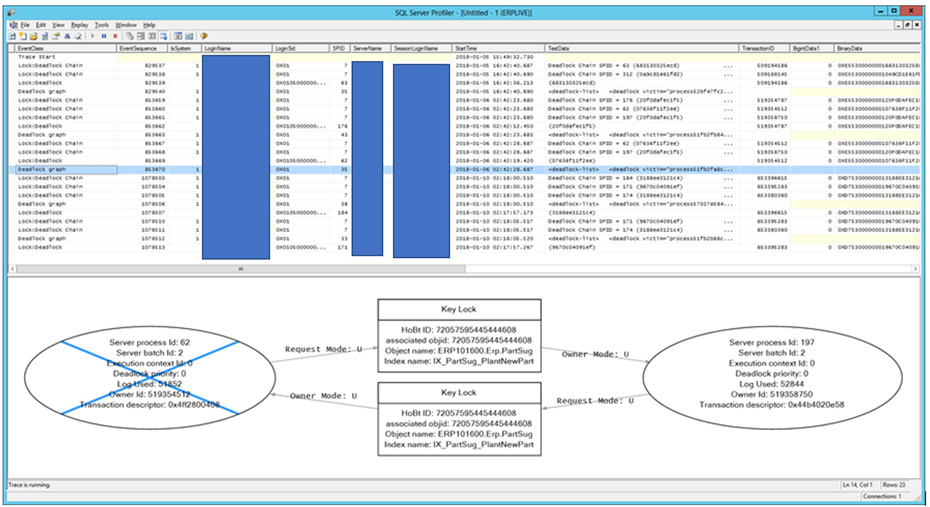Click the TransactionID column header

765,48
